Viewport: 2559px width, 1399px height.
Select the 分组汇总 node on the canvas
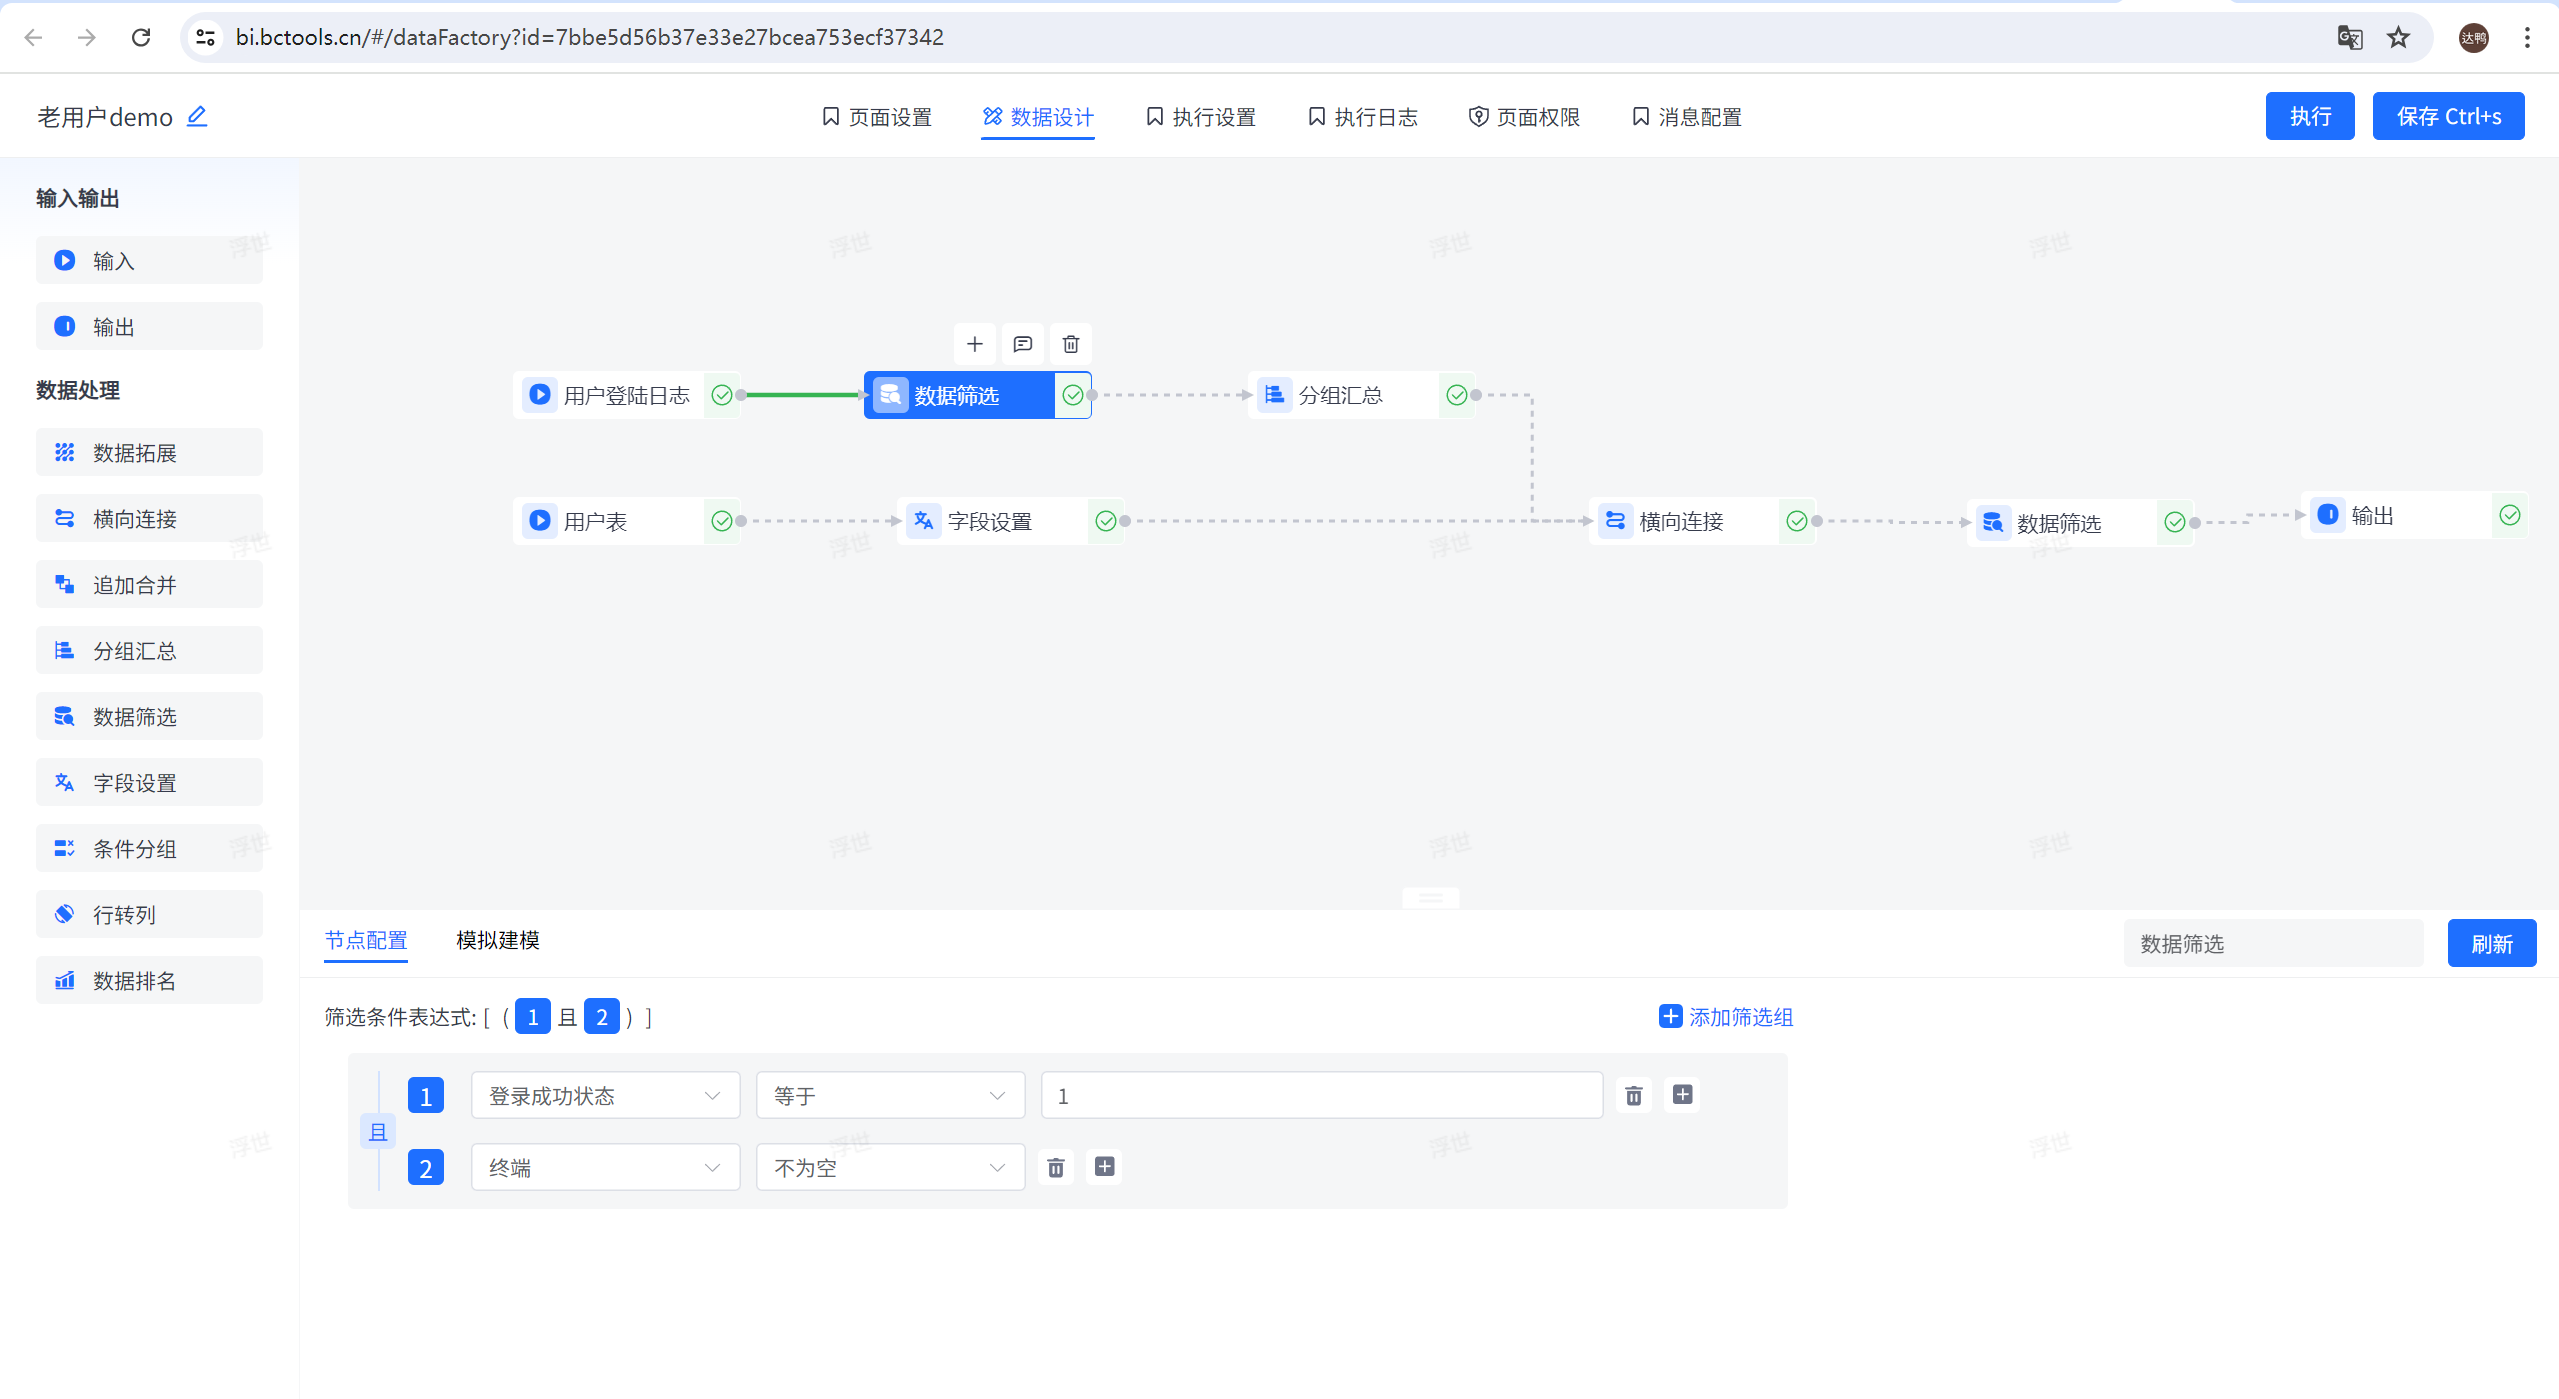coord(1340,395)
